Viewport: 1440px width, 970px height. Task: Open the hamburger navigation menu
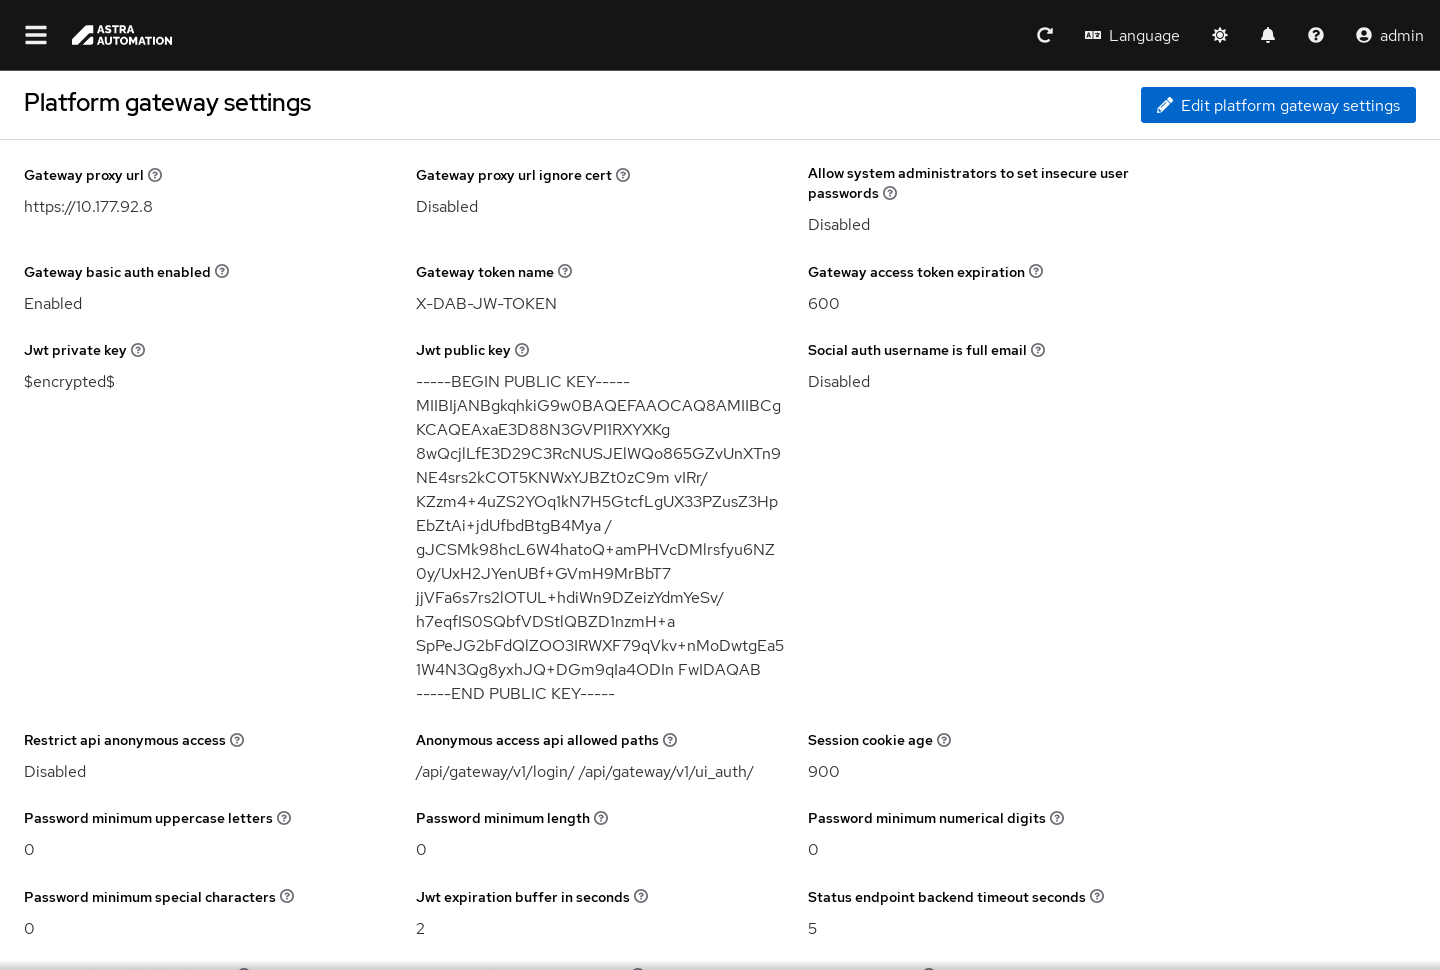[36, 35]
